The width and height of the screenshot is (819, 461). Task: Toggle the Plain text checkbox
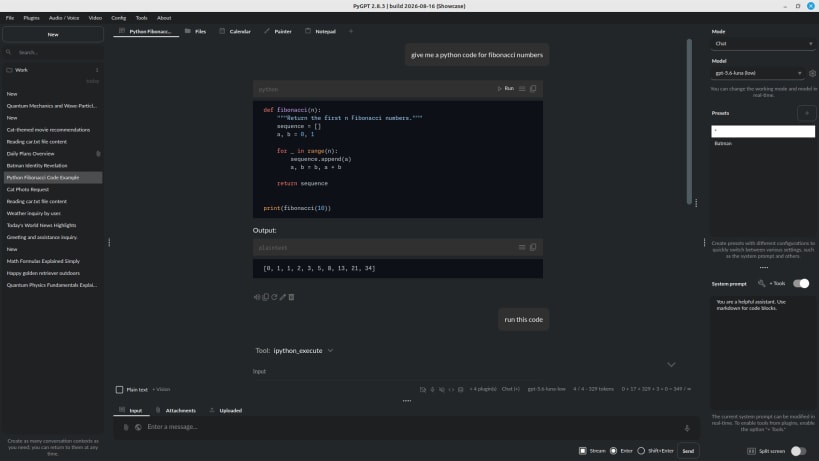point(119,389)
